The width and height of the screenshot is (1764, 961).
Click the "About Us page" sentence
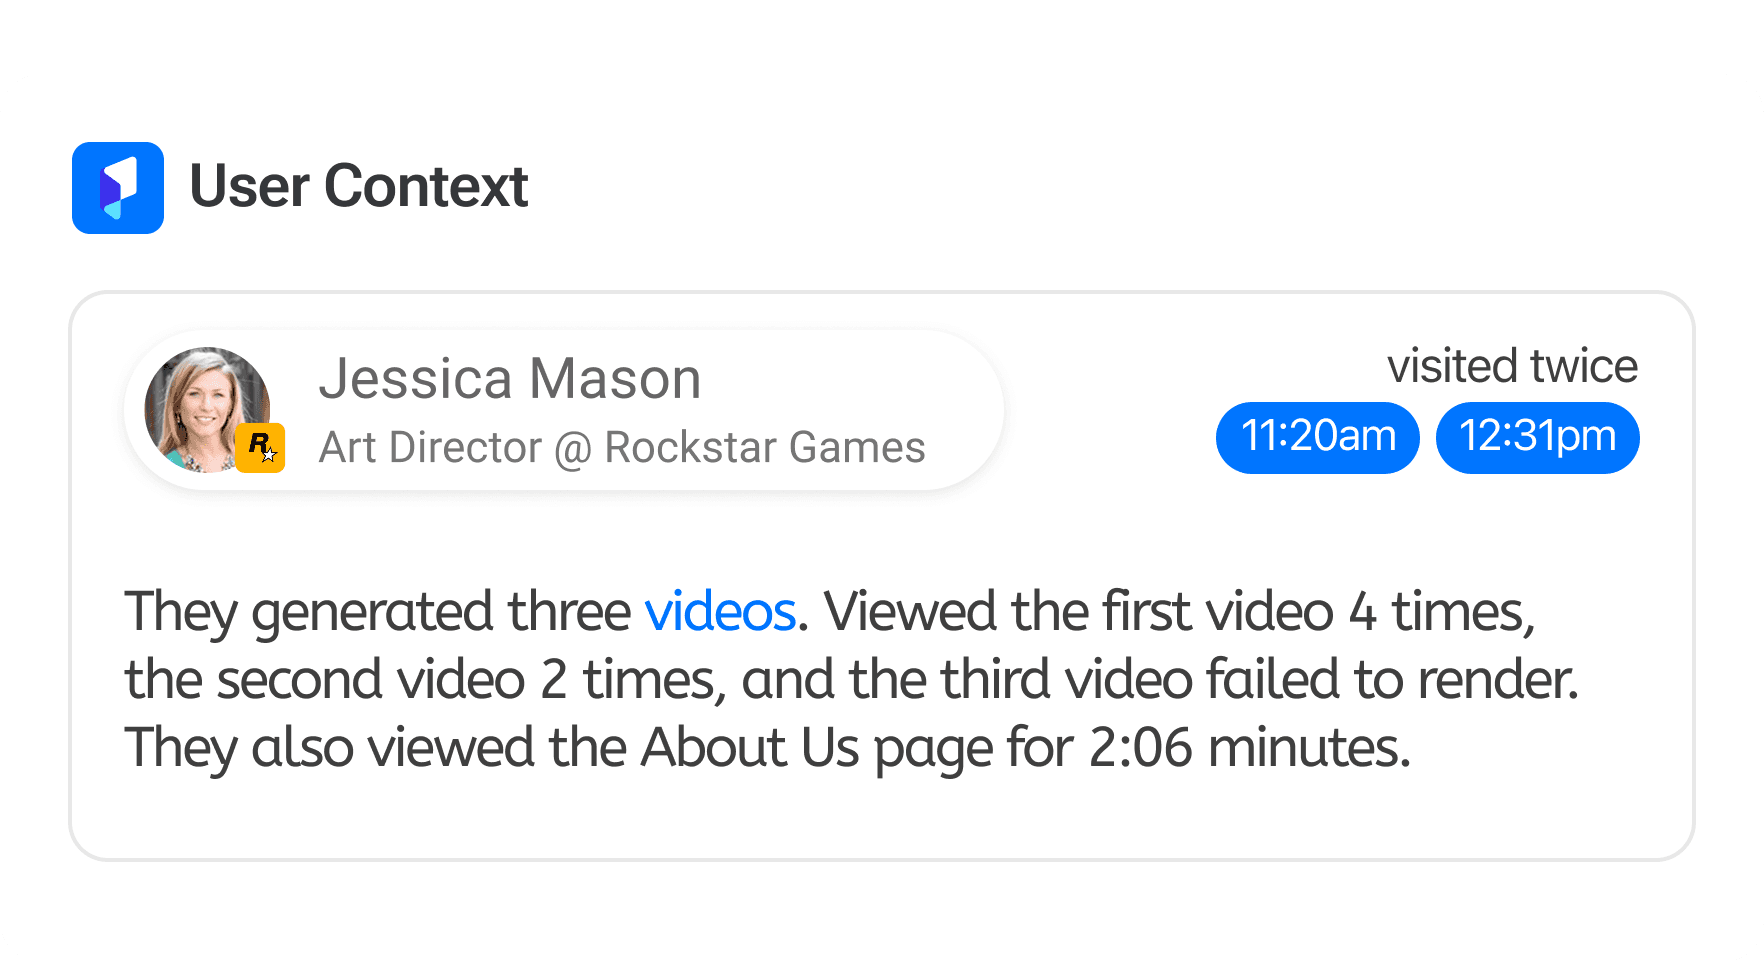tap(767, 747)
